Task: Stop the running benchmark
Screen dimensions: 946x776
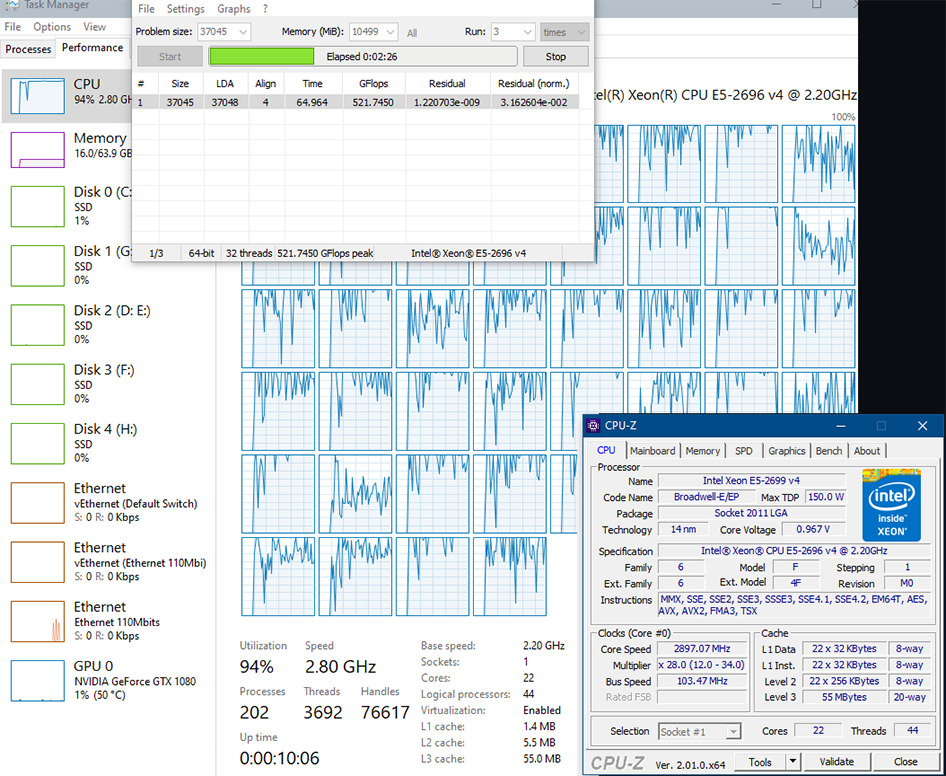Action: (556, 56)
